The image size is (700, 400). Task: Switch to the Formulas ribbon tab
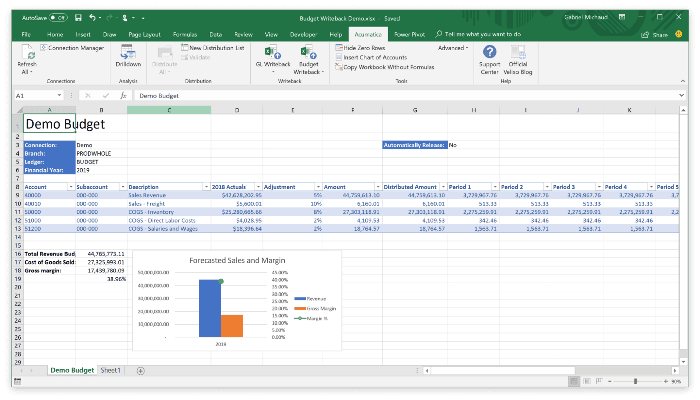[185, 34]
